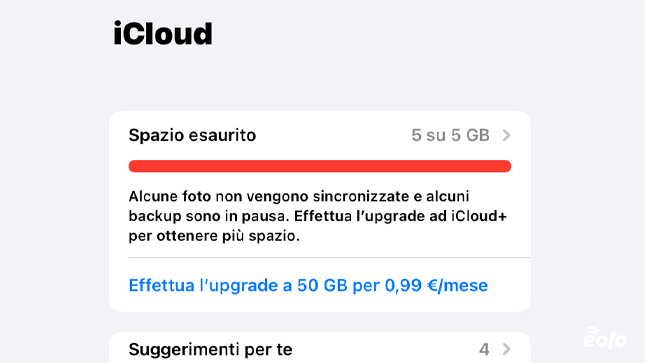
Task: Open the Suggerimenti per te row
Action: click(x=320, y=349)
